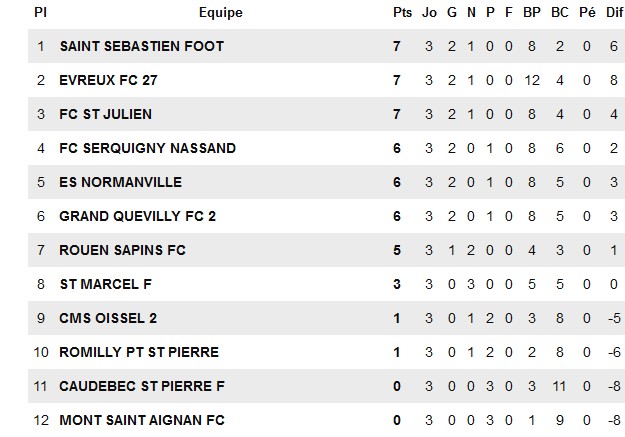Click the SAINT SEBASTIEN FOOT team name
Image resolution: width=625 pixels, height=437 pixels.
coord(142,46)
